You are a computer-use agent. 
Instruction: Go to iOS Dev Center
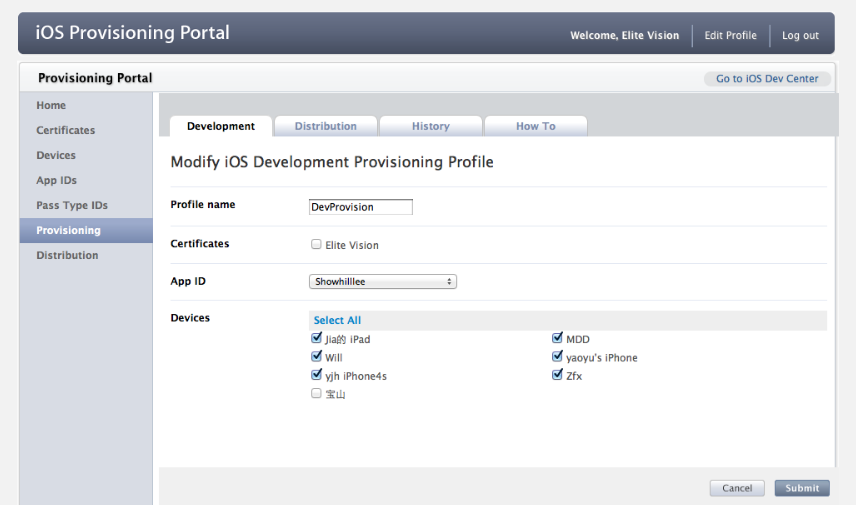point(767,79)
